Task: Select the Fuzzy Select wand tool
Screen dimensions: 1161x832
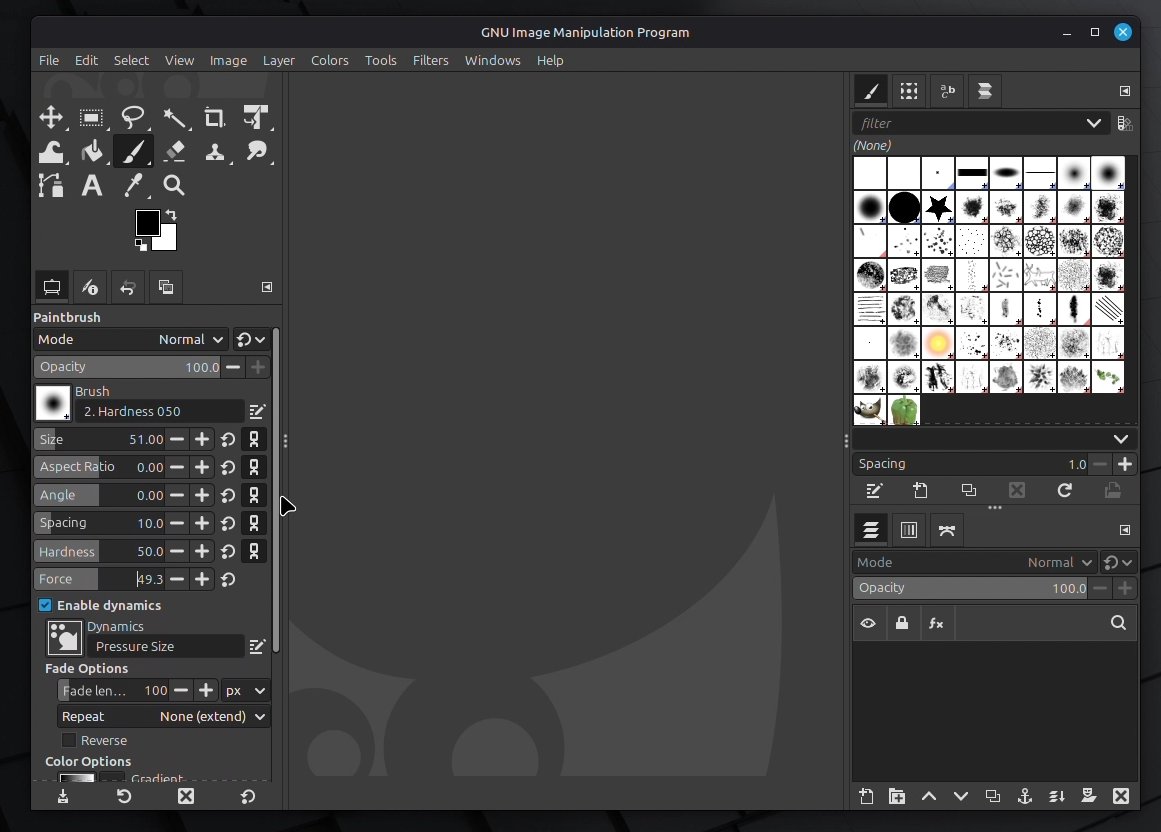Action: [174, 118]
